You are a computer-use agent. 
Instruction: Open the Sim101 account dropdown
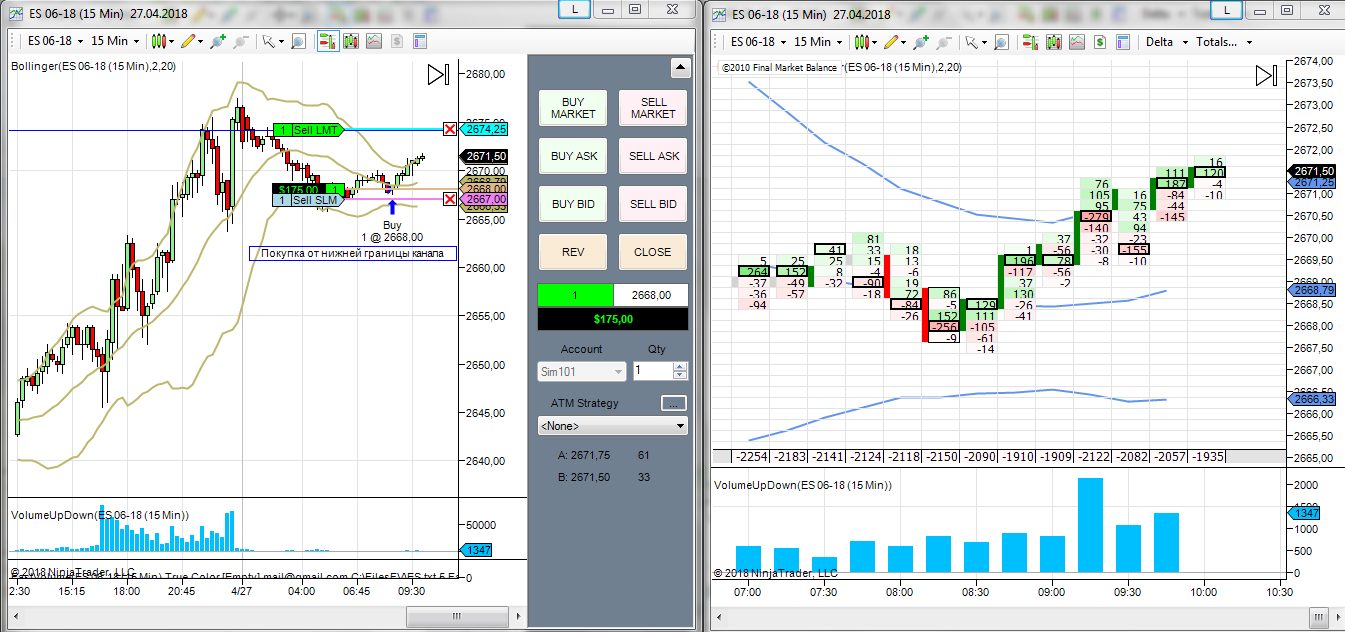(581, 371)
